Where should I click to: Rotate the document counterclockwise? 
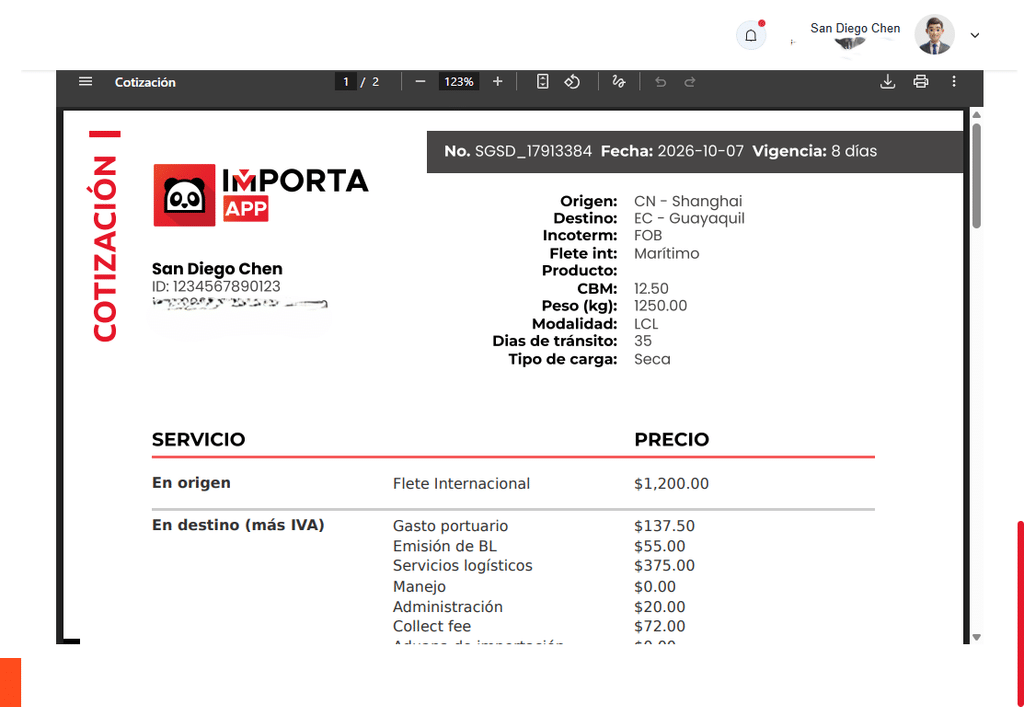pos(572,82)
